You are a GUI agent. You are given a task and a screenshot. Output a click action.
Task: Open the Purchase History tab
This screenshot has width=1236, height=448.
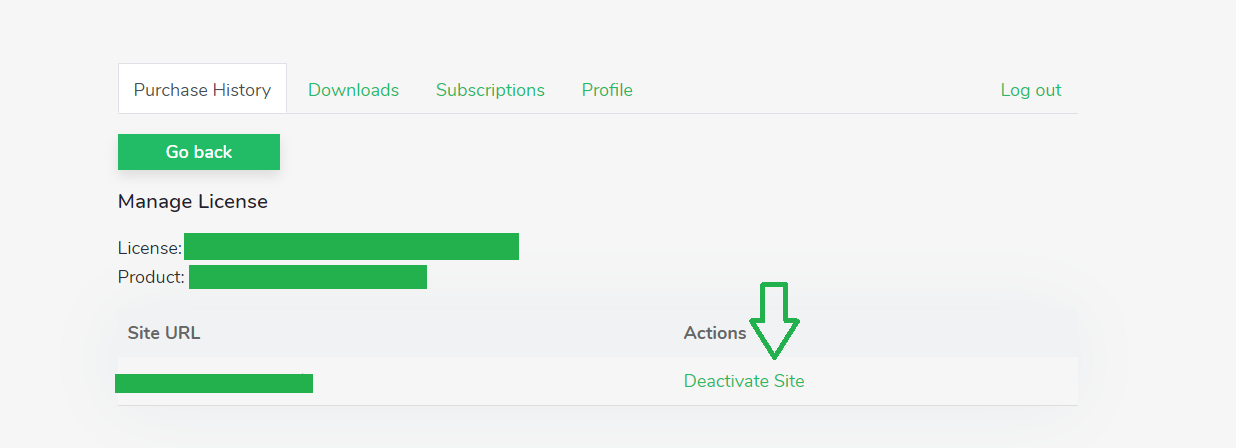coord(202,89)
